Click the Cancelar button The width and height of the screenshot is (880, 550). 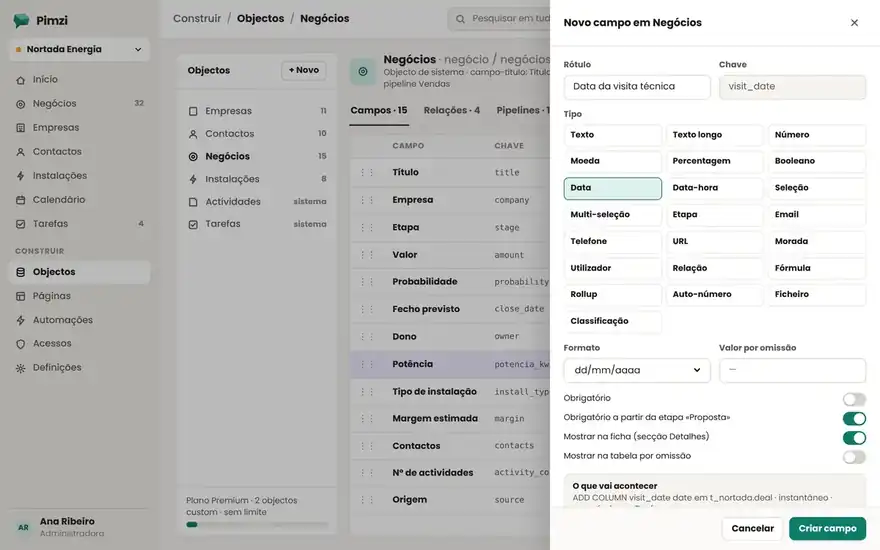pos(752,529)
